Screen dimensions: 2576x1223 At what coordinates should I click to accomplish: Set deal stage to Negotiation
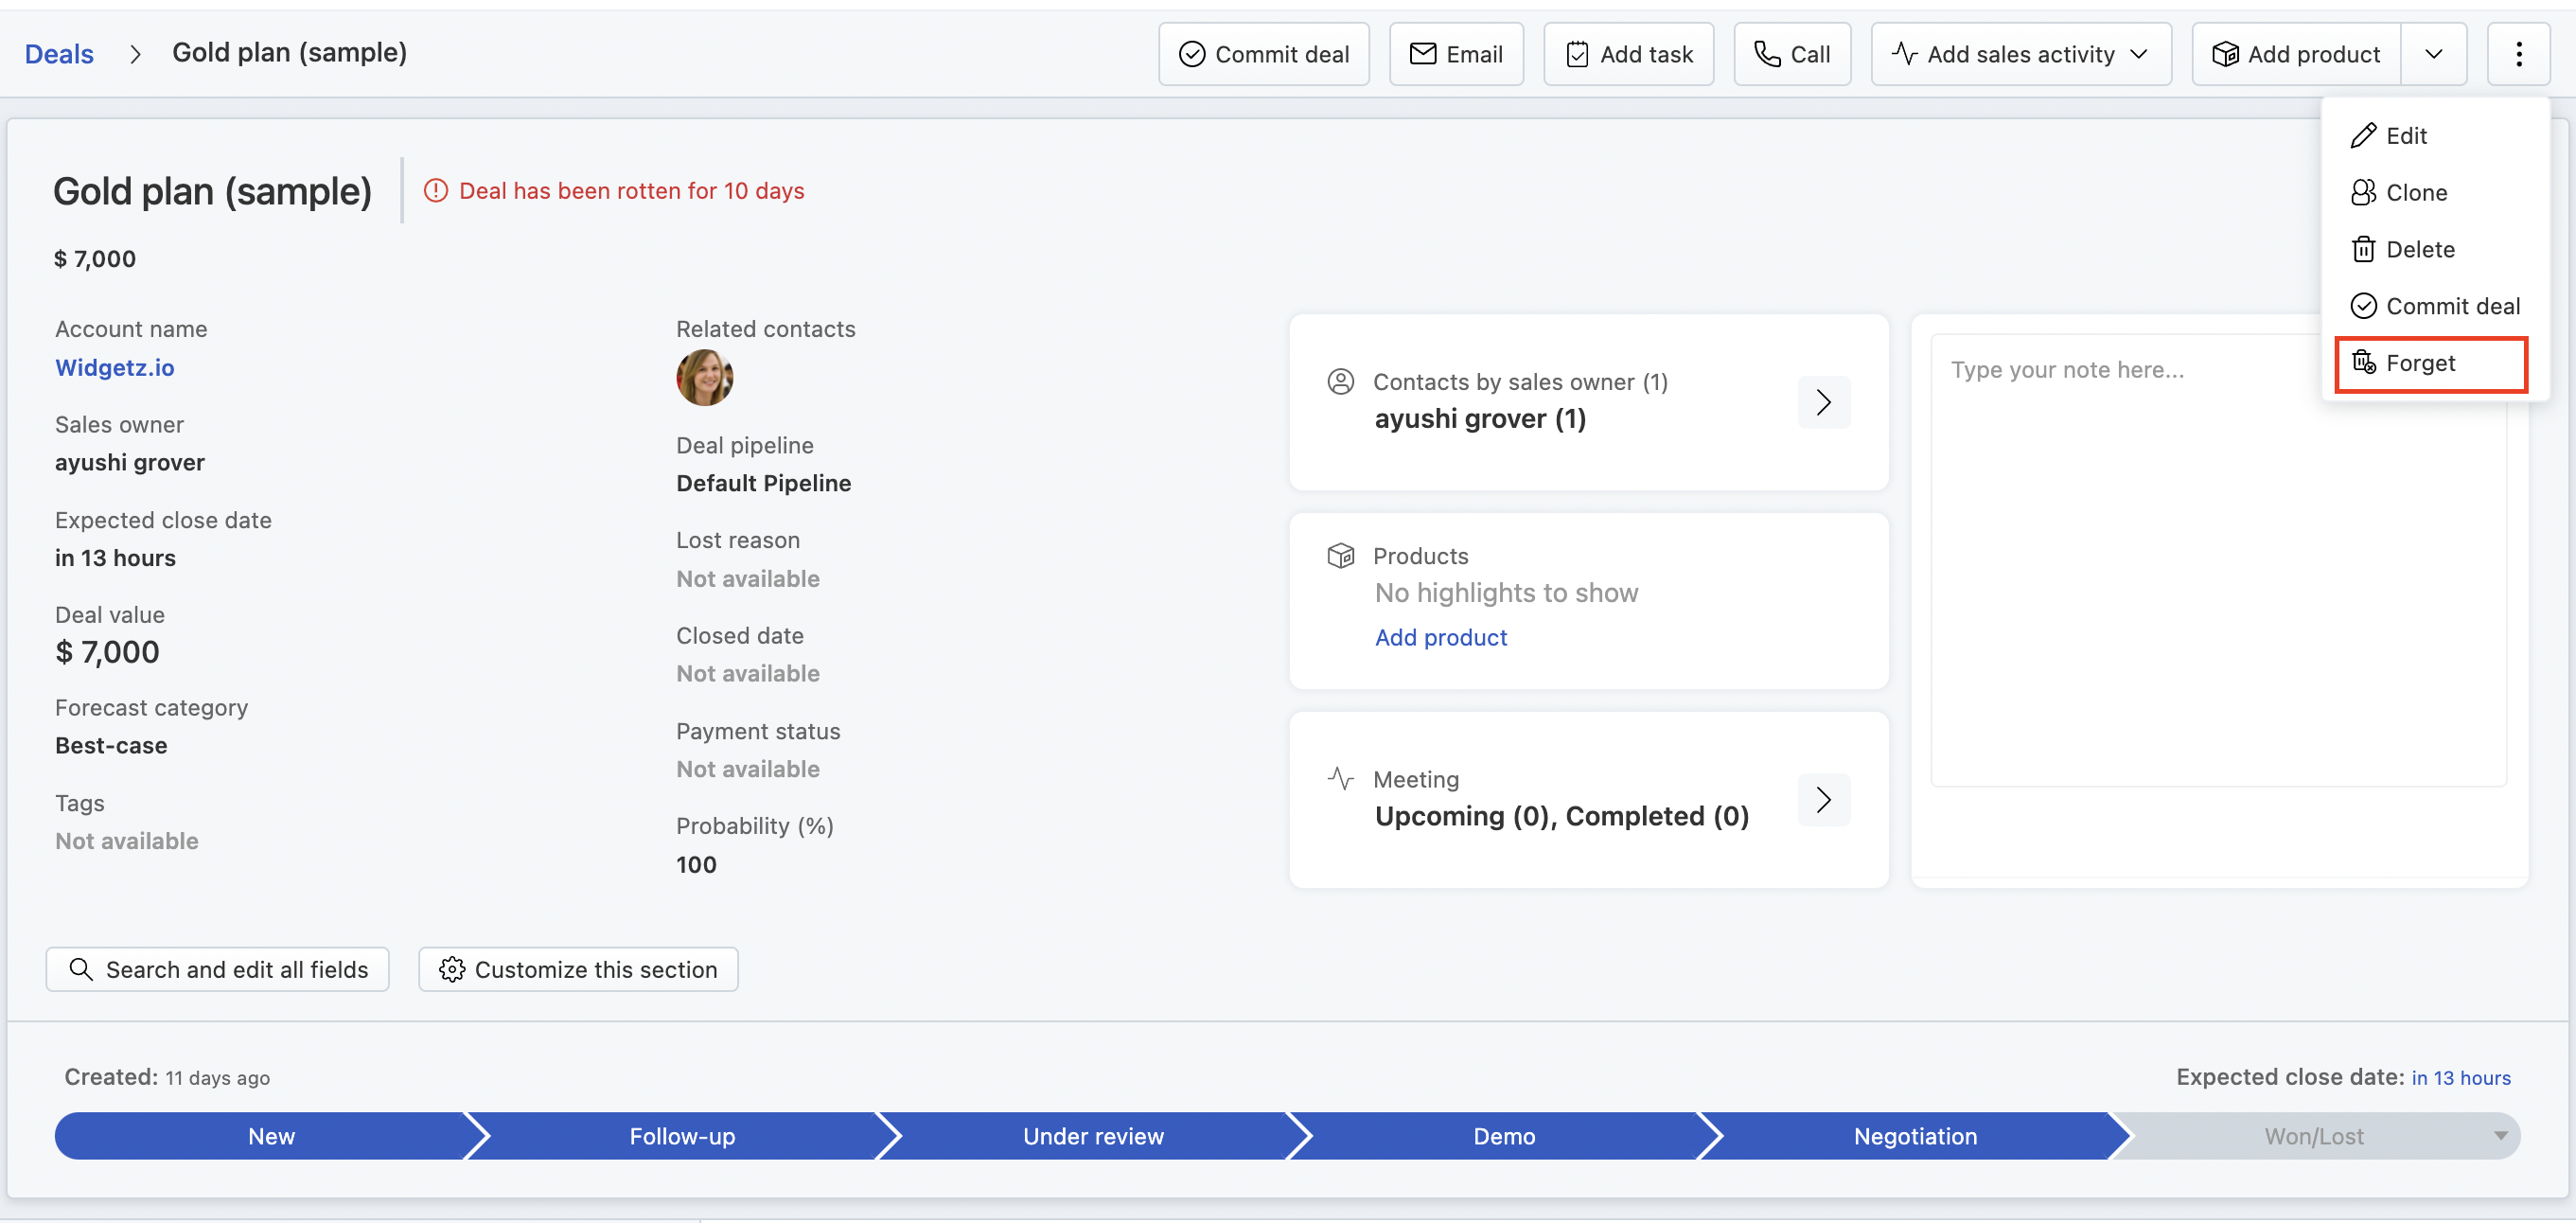click(x=1914, y=1135)
